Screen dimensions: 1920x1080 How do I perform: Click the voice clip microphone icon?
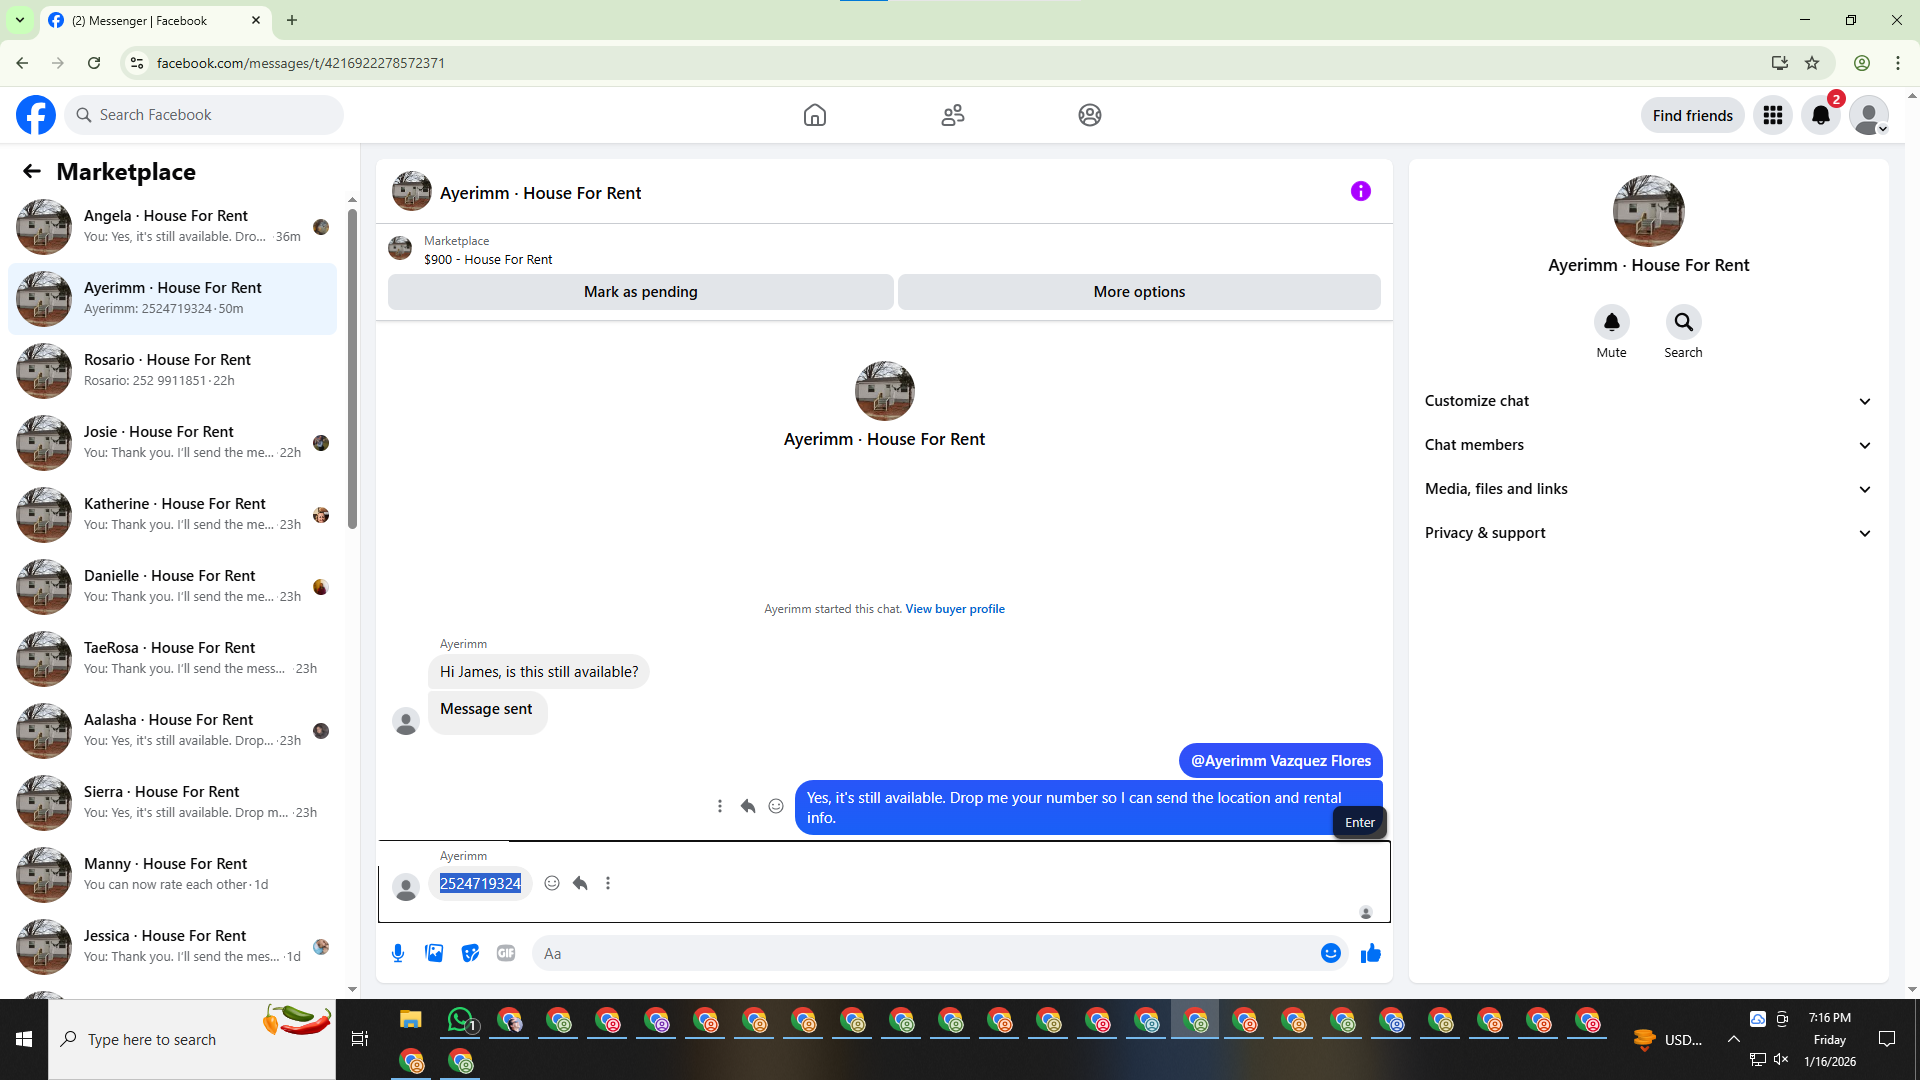[x=398, y=953]
